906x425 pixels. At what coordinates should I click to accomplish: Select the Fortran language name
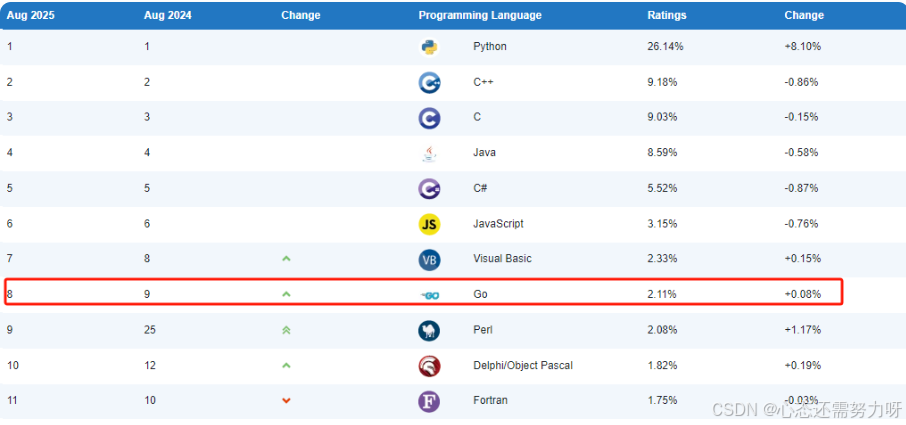(x=491, y=400)
